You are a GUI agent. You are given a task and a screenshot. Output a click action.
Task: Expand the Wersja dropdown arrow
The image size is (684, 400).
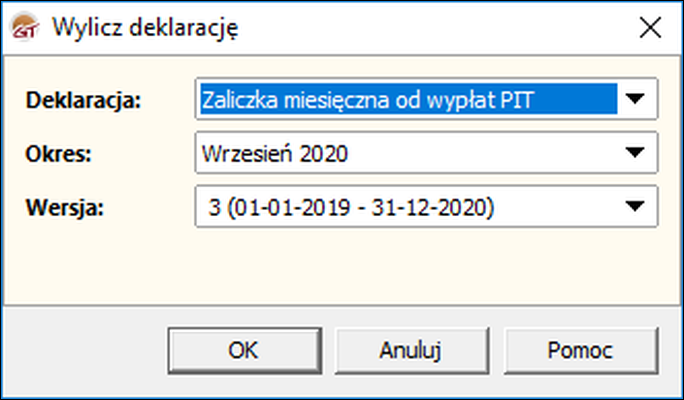[x=636, y=207]
